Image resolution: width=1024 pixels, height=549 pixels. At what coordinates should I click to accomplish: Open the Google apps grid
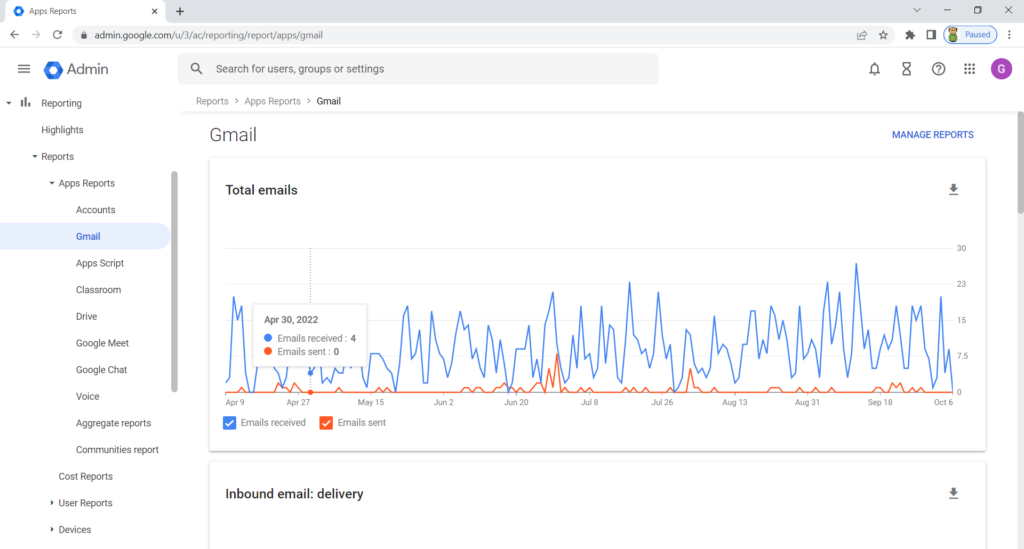(x=970, y=69)
